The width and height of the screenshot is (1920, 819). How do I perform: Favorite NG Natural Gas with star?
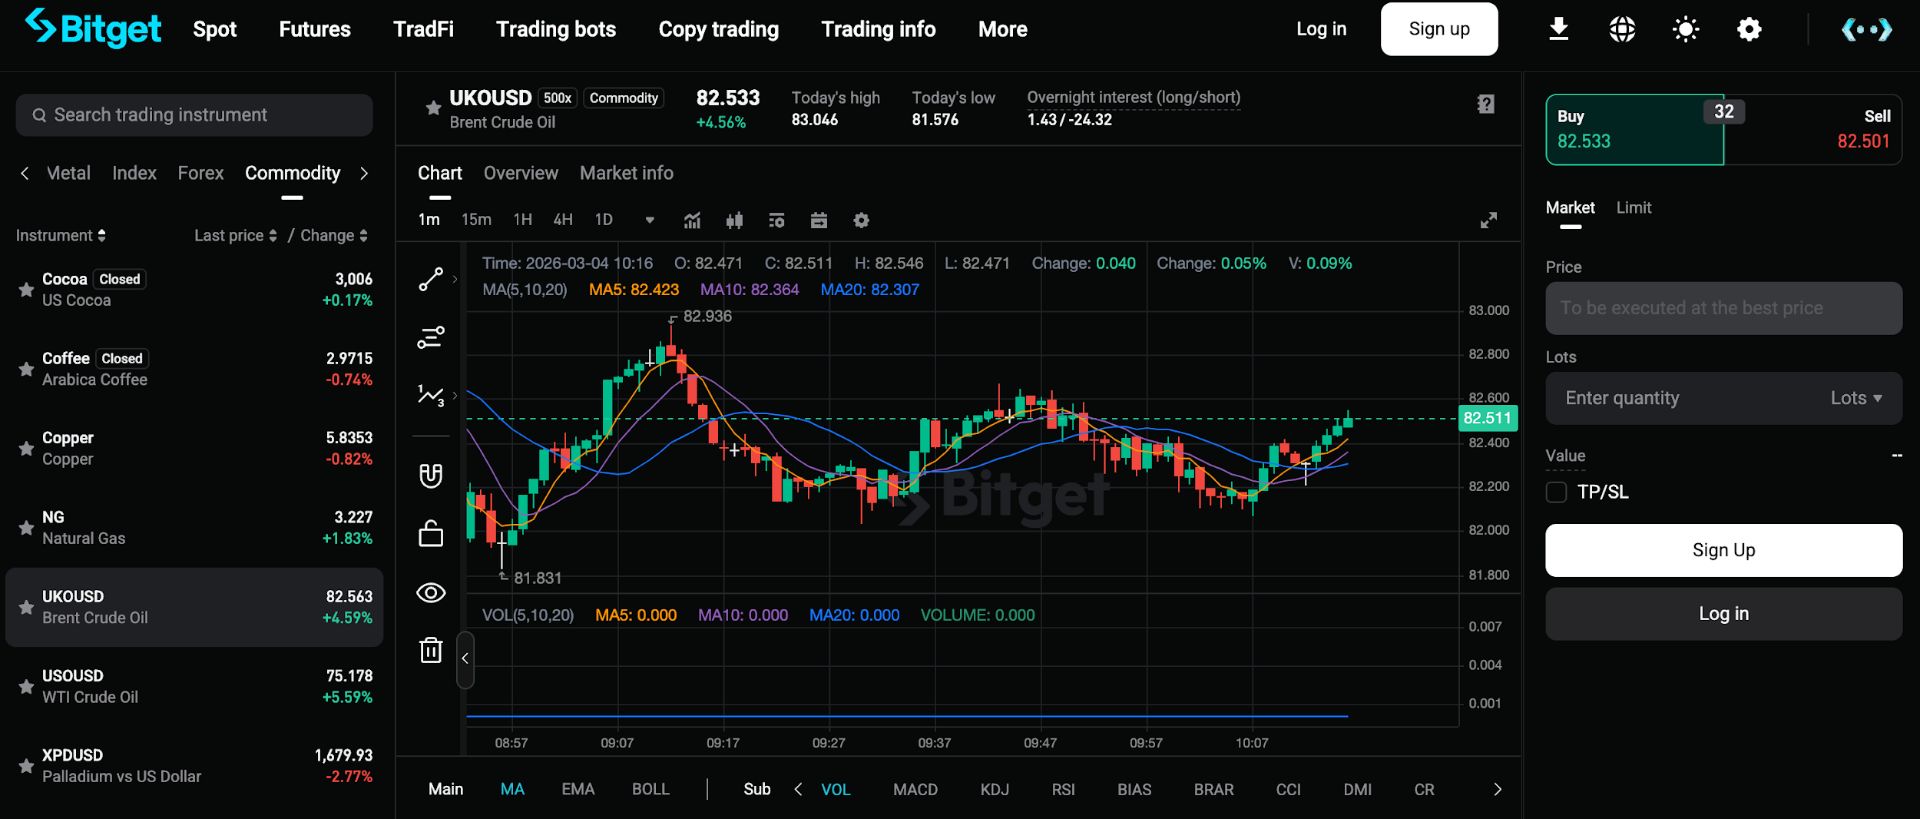(x=26, y=527)
